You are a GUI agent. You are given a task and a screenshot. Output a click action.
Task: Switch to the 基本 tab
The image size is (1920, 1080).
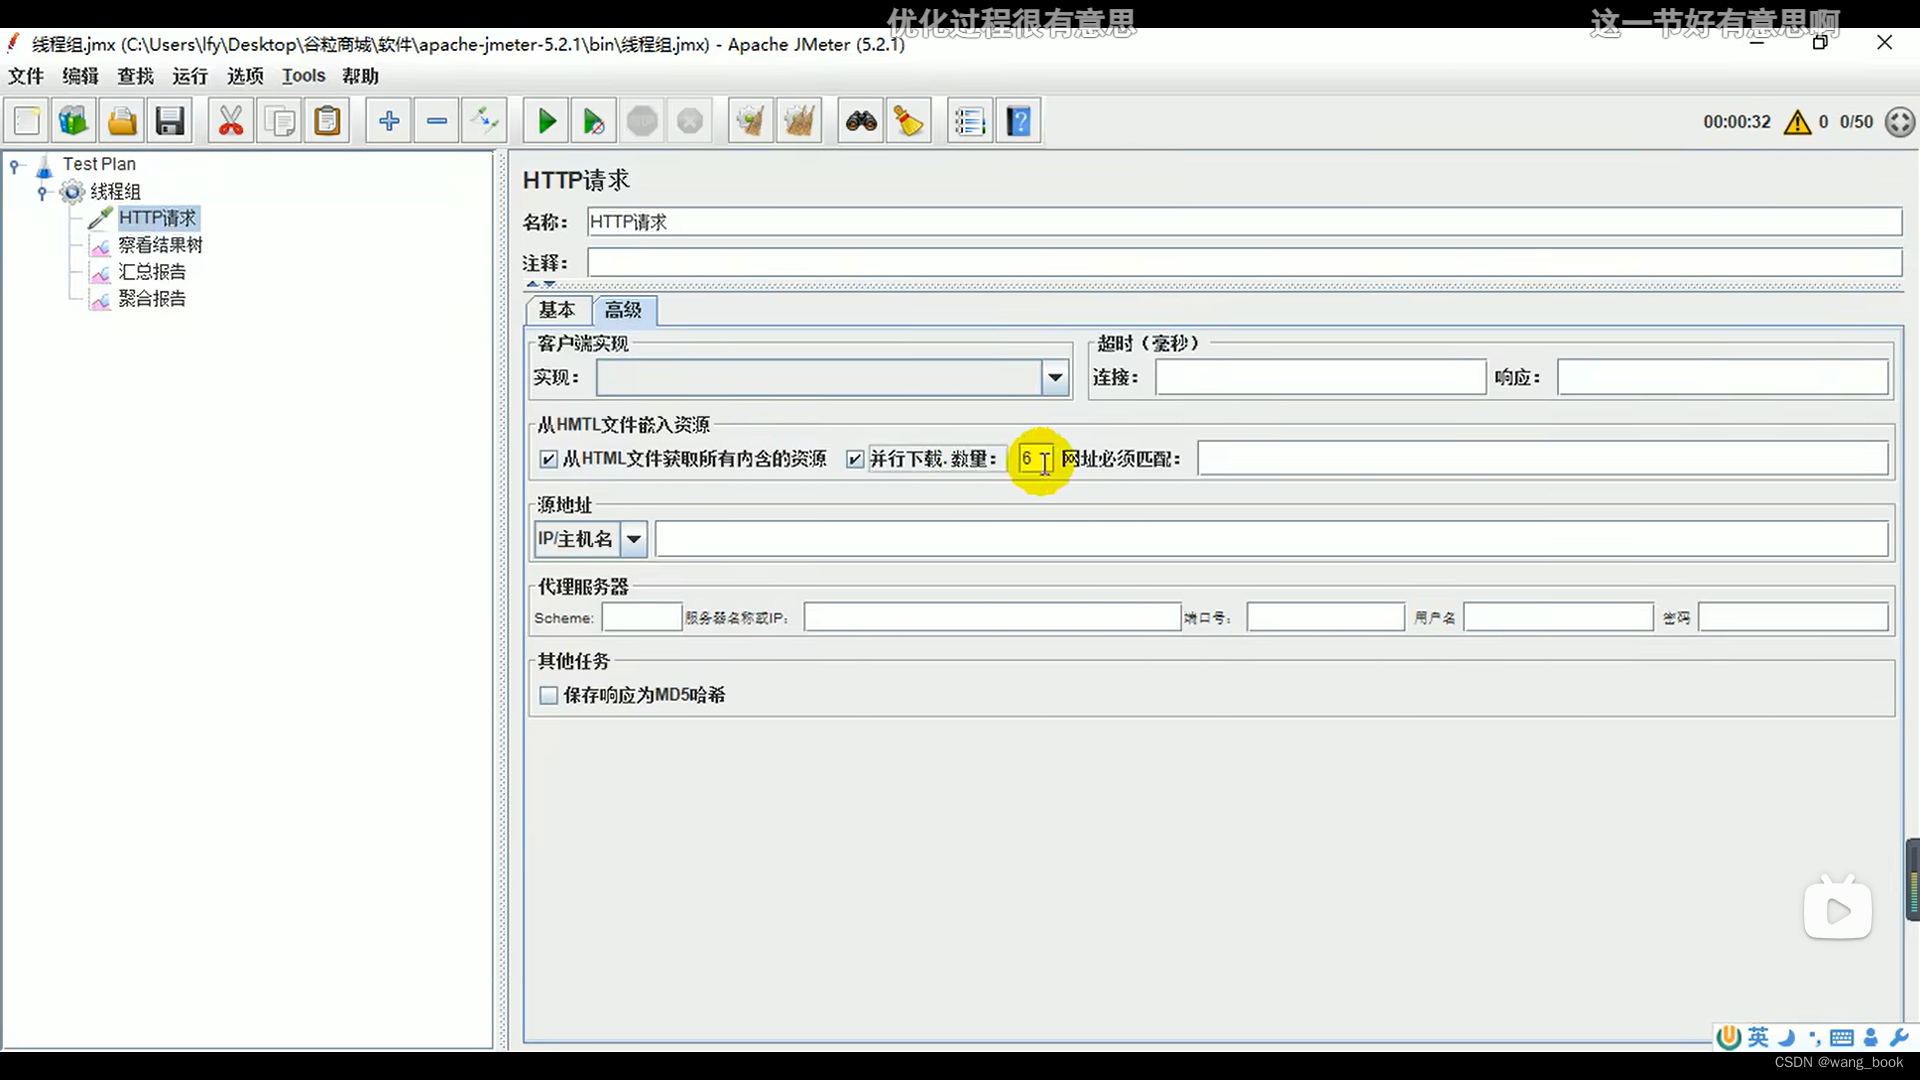[557, 310]
